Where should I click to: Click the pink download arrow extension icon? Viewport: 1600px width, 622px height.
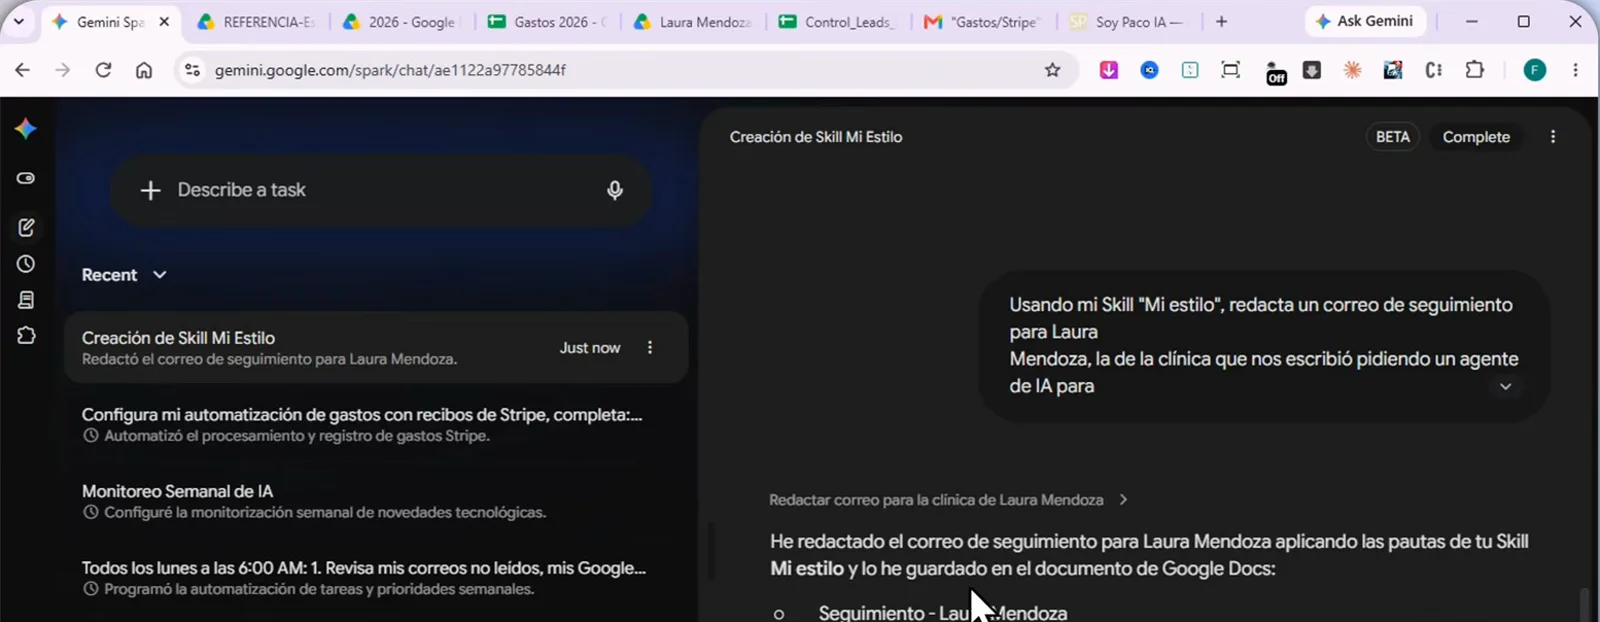pyautogui.click(x=1109, y=70)
